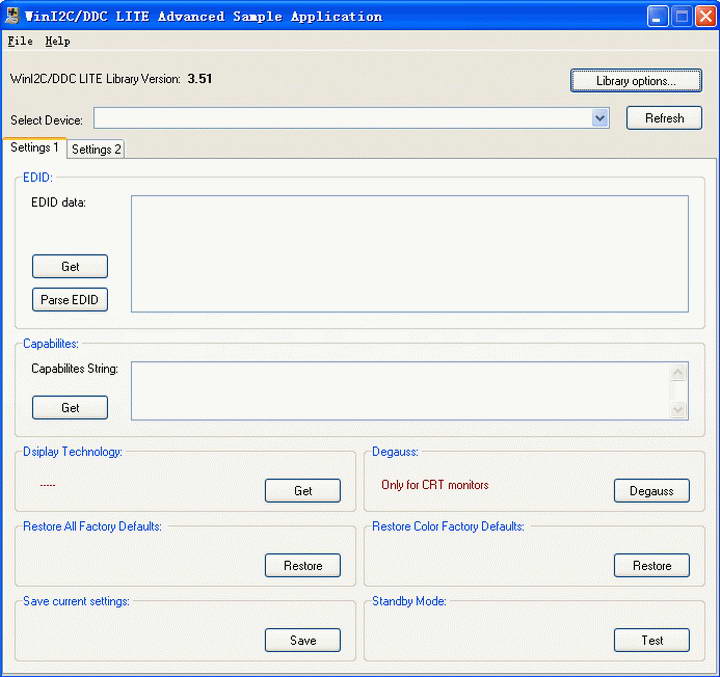Get the Capabilities String
Viewport: 720px width, 677px height.
(x=70, y=407)
